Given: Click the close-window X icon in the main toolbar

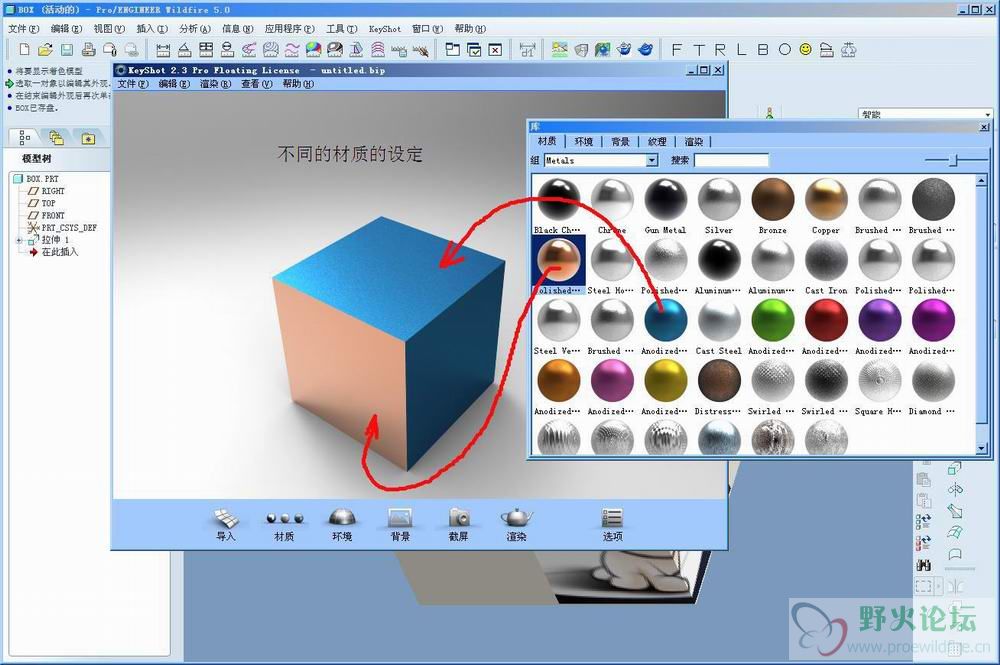Looking at the screenshot, I should (x=496, y=50).
